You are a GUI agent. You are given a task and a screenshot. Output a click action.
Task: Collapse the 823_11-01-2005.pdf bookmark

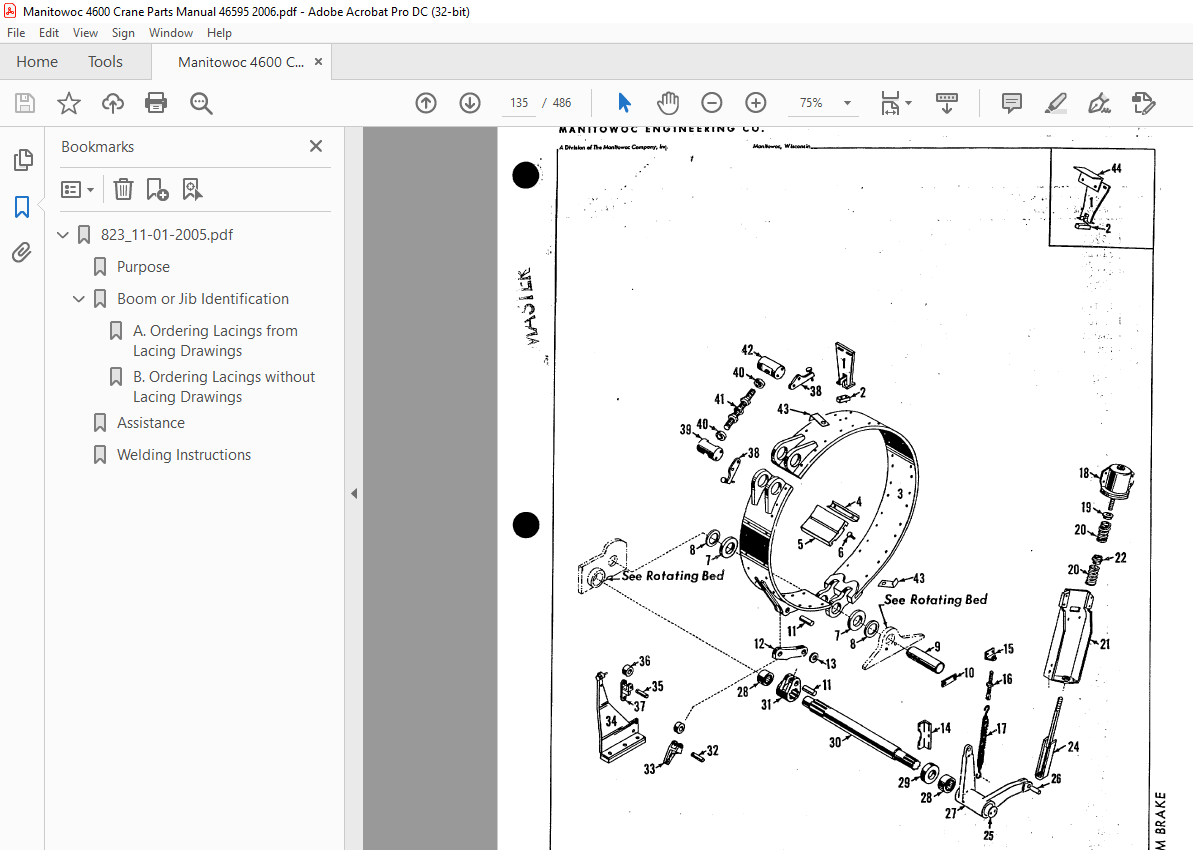coord(63,234)
